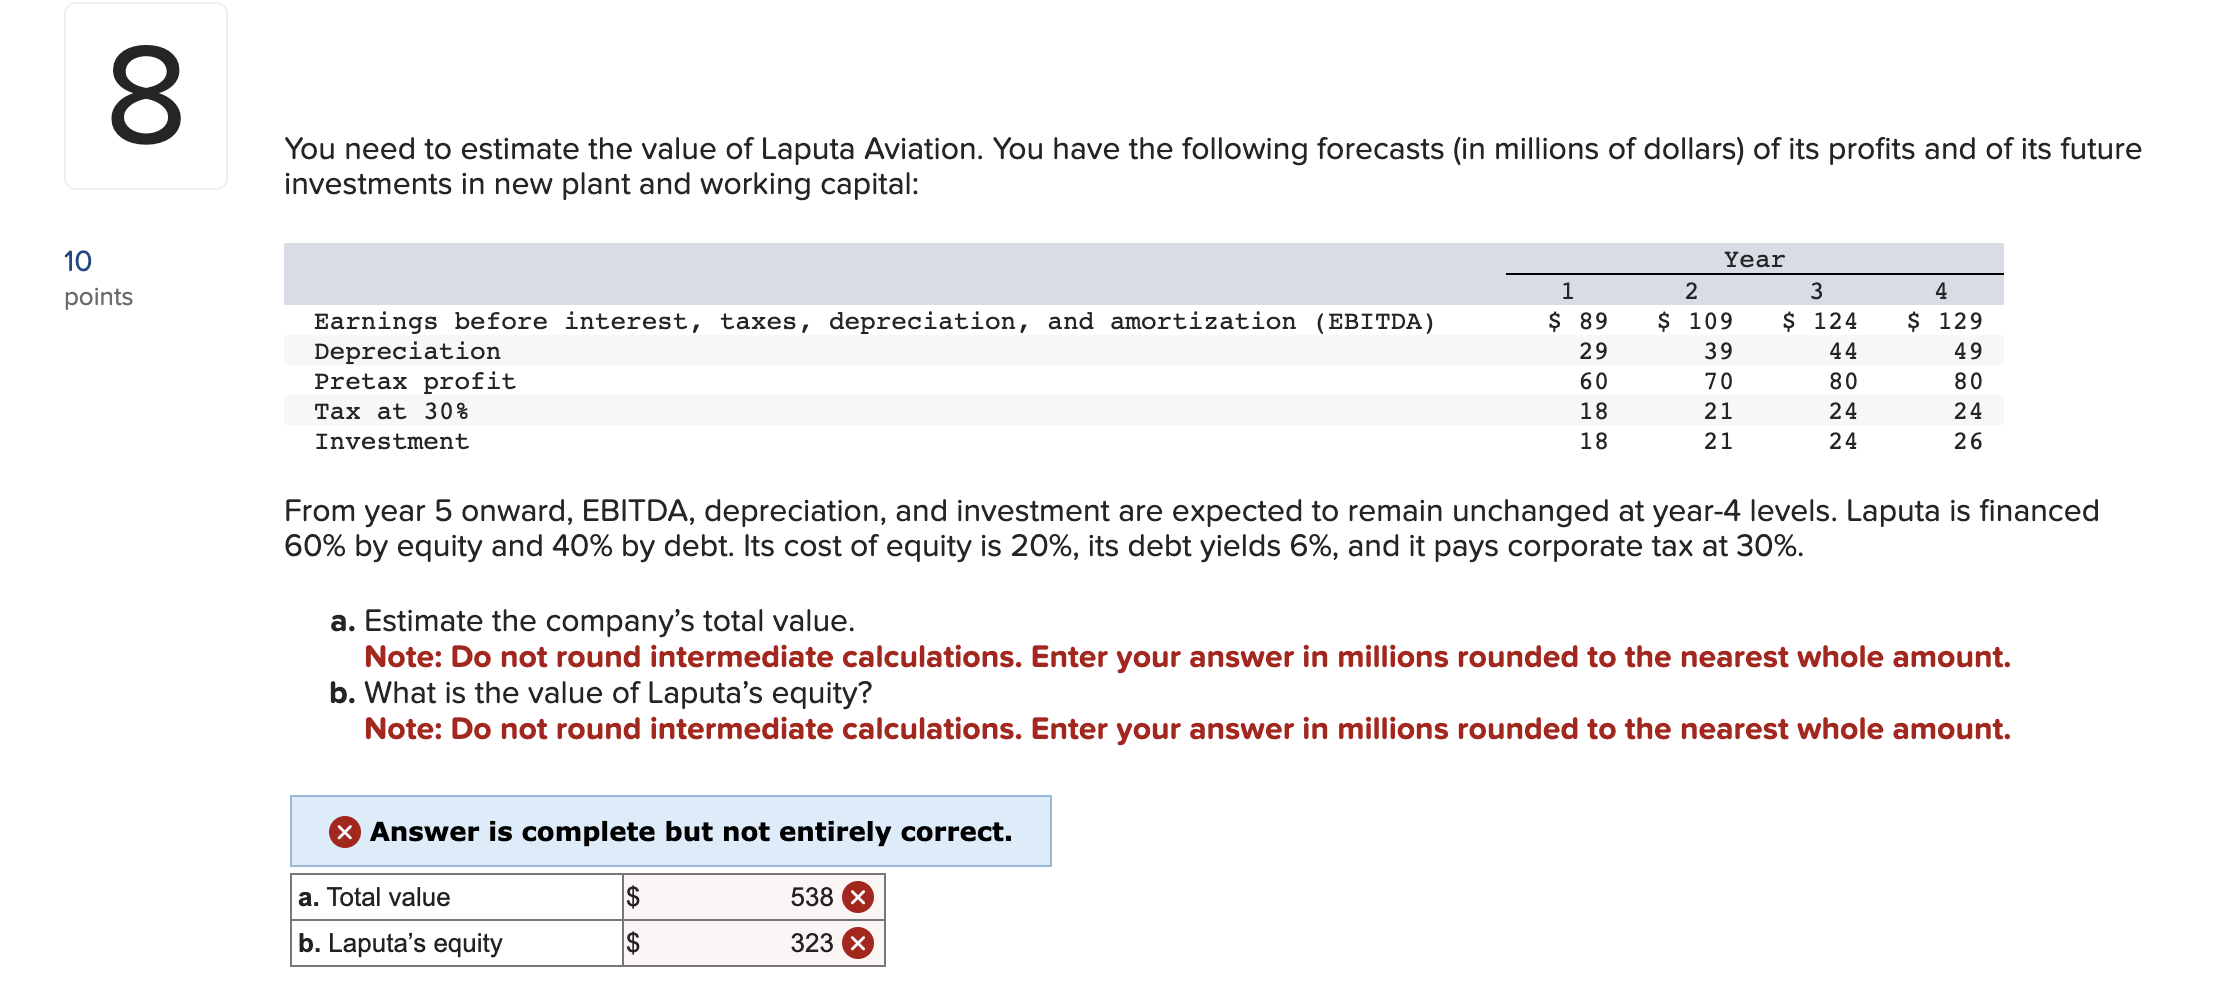The image size is (2216, 1008).
Task: Click the Tax at 30% row label
Action: [x=392, y=411]
